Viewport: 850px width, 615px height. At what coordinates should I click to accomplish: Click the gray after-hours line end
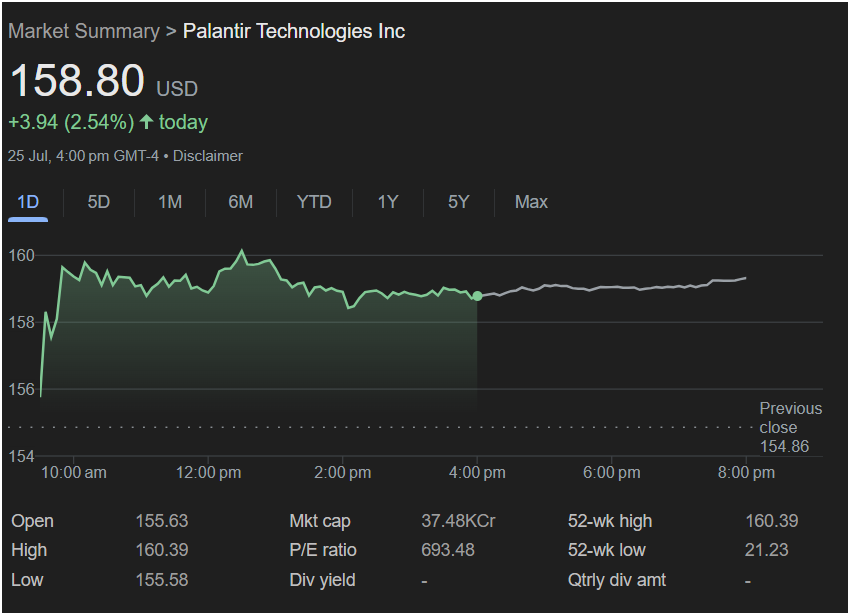click(745, 278)
